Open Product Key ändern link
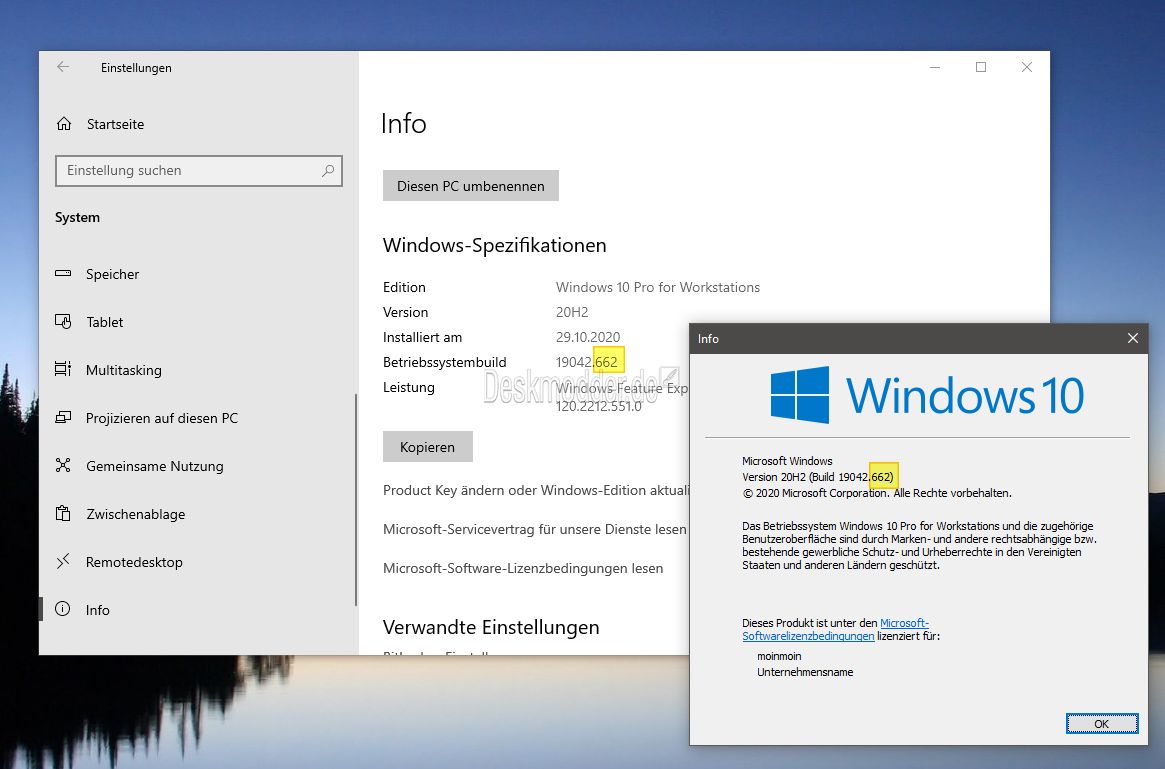This screenshot has width=1165, height=769. click(x=536, y=490)
